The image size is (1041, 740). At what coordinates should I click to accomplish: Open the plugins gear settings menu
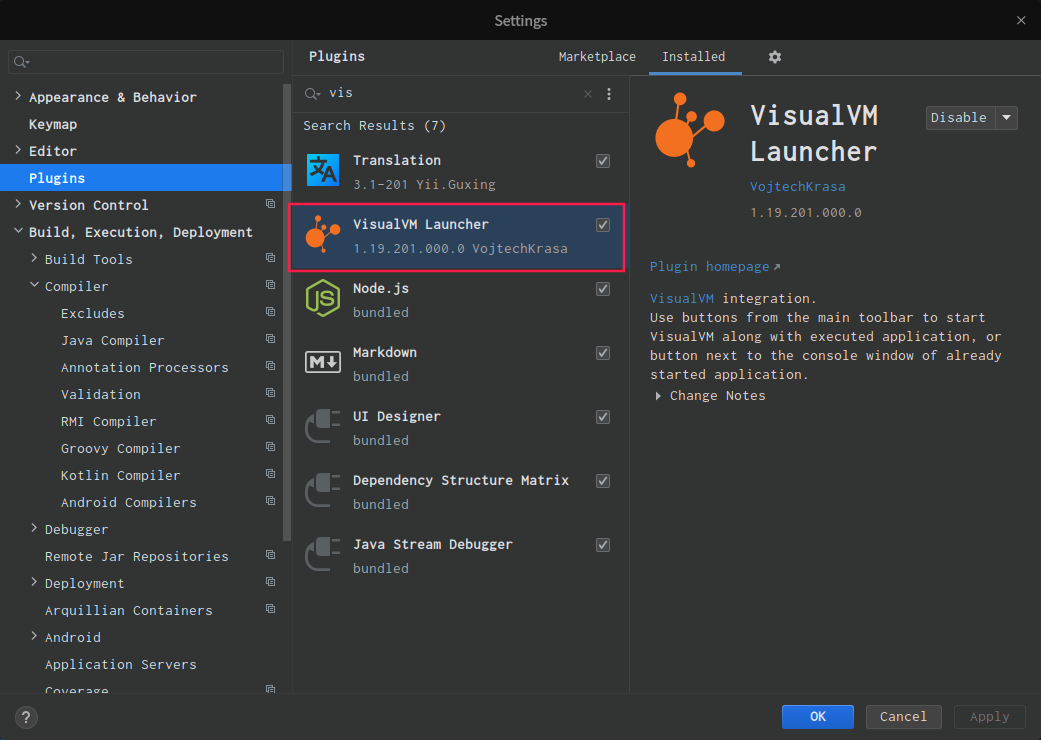pos(775,57)
